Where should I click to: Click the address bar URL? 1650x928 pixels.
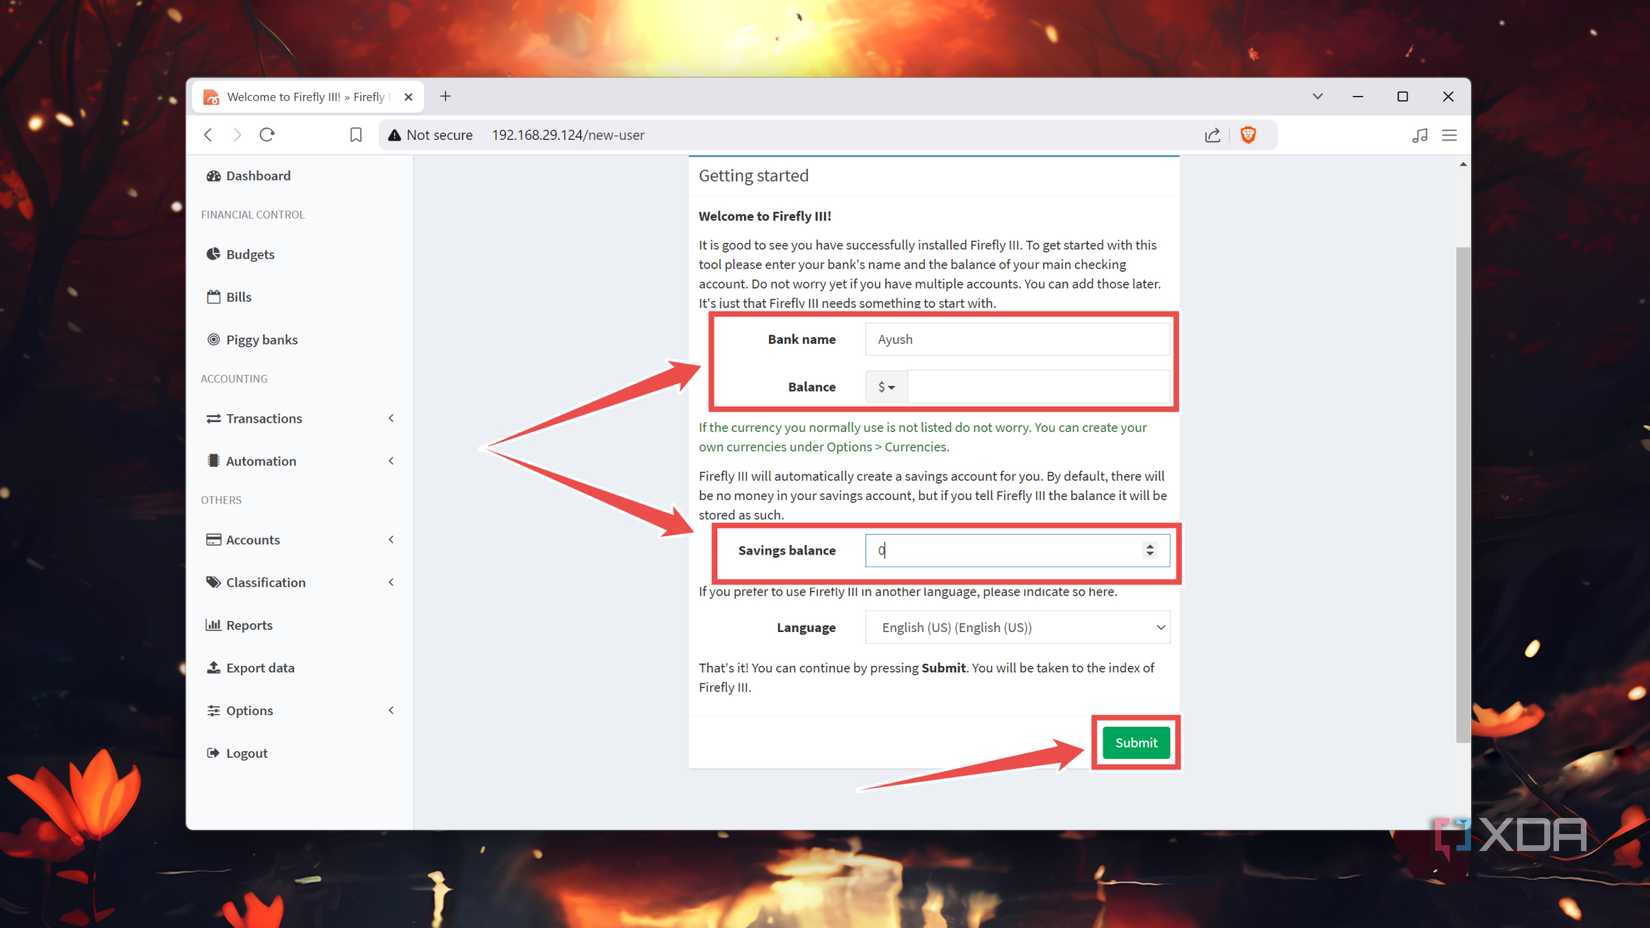point(568,135)
